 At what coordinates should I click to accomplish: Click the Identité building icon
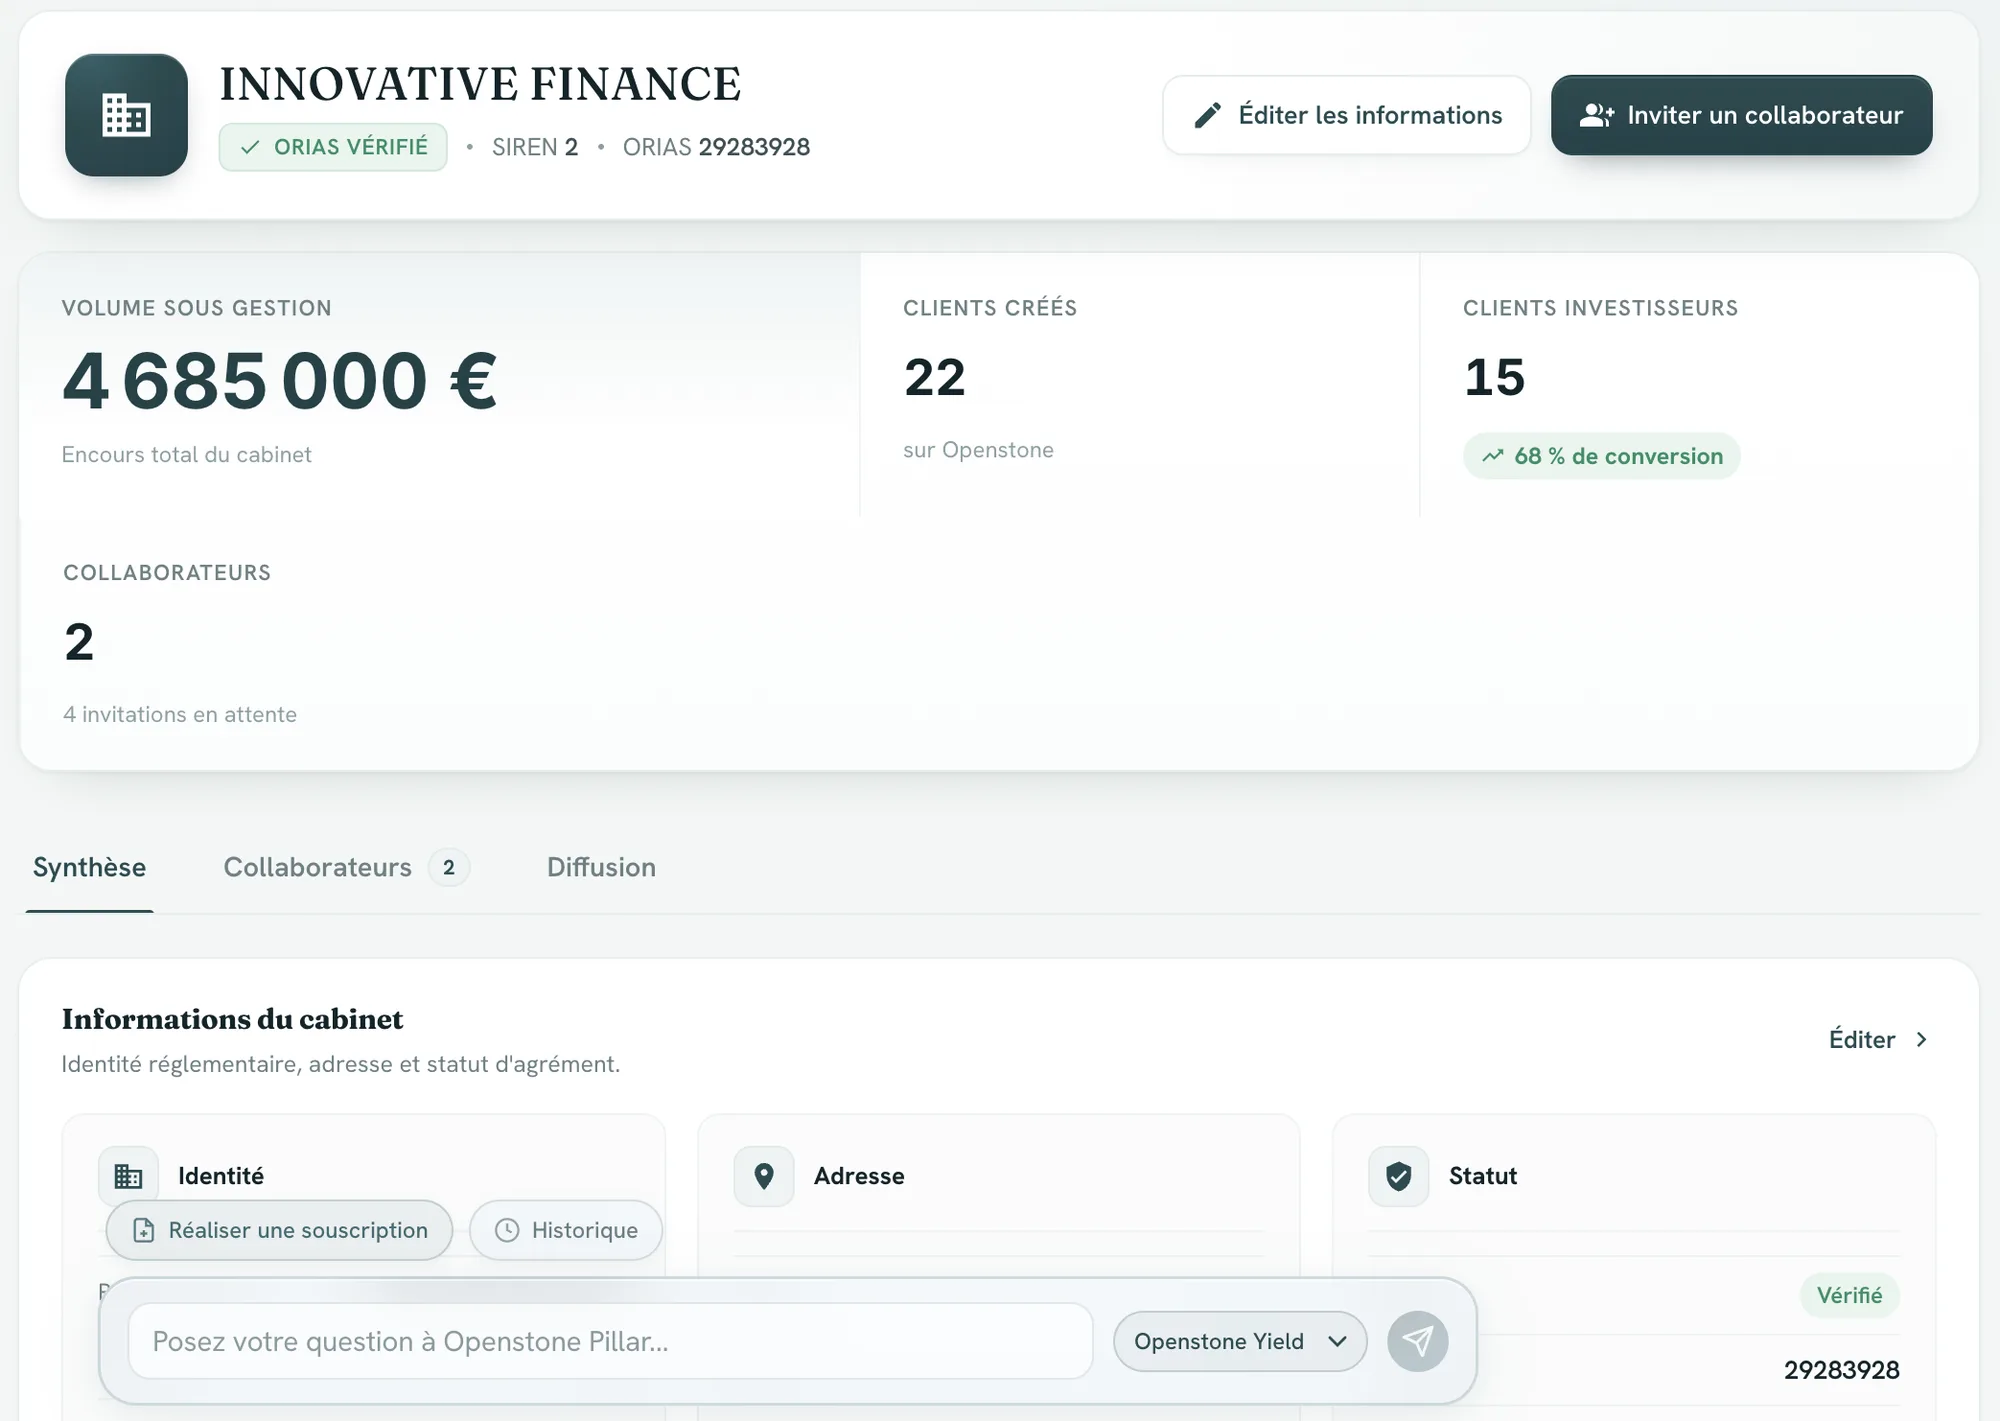(x=128, y=1176)
